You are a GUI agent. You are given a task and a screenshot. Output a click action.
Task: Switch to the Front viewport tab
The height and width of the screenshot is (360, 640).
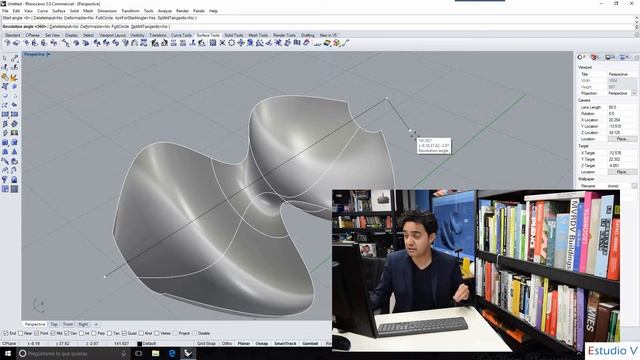tap(68, 324)
